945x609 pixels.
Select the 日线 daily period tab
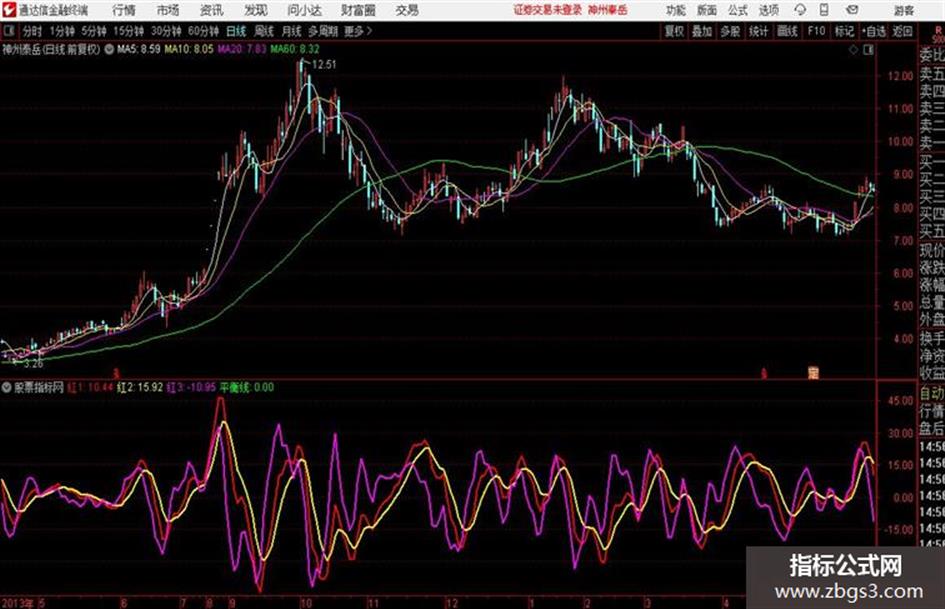[x=236, y=31]
